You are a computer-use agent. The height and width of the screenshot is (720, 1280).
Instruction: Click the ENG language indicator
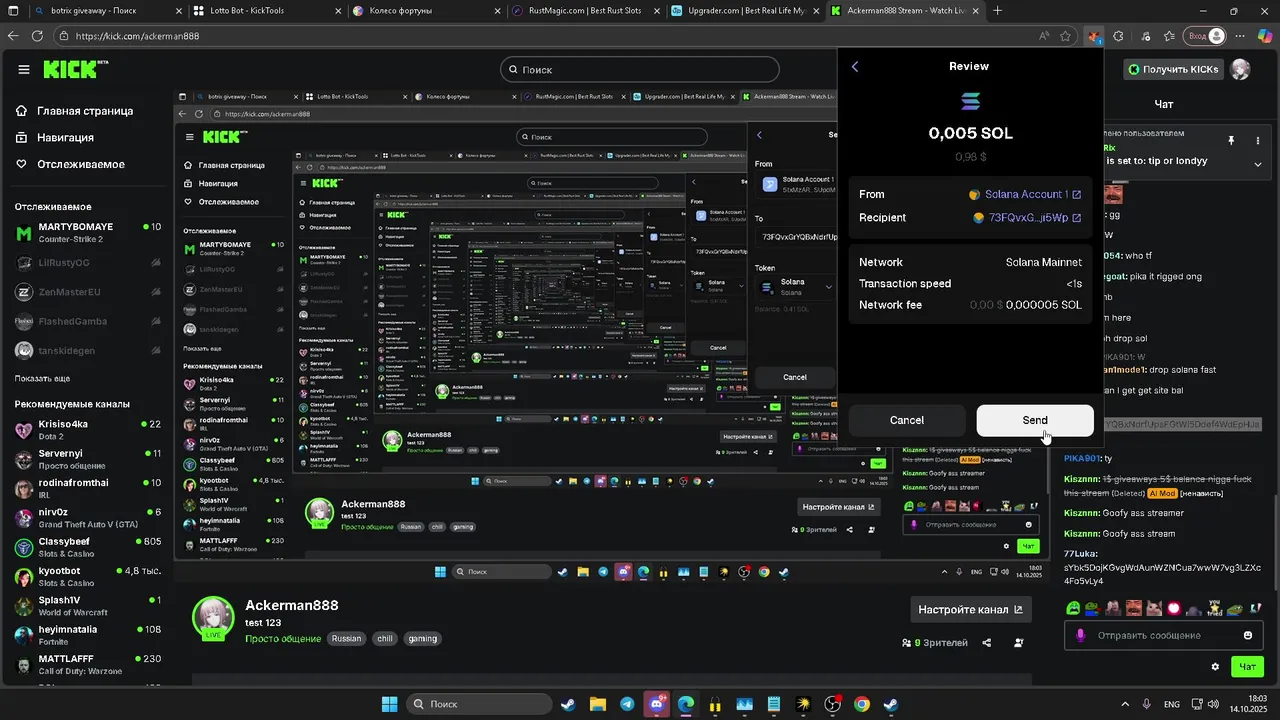coord(1171,704)
